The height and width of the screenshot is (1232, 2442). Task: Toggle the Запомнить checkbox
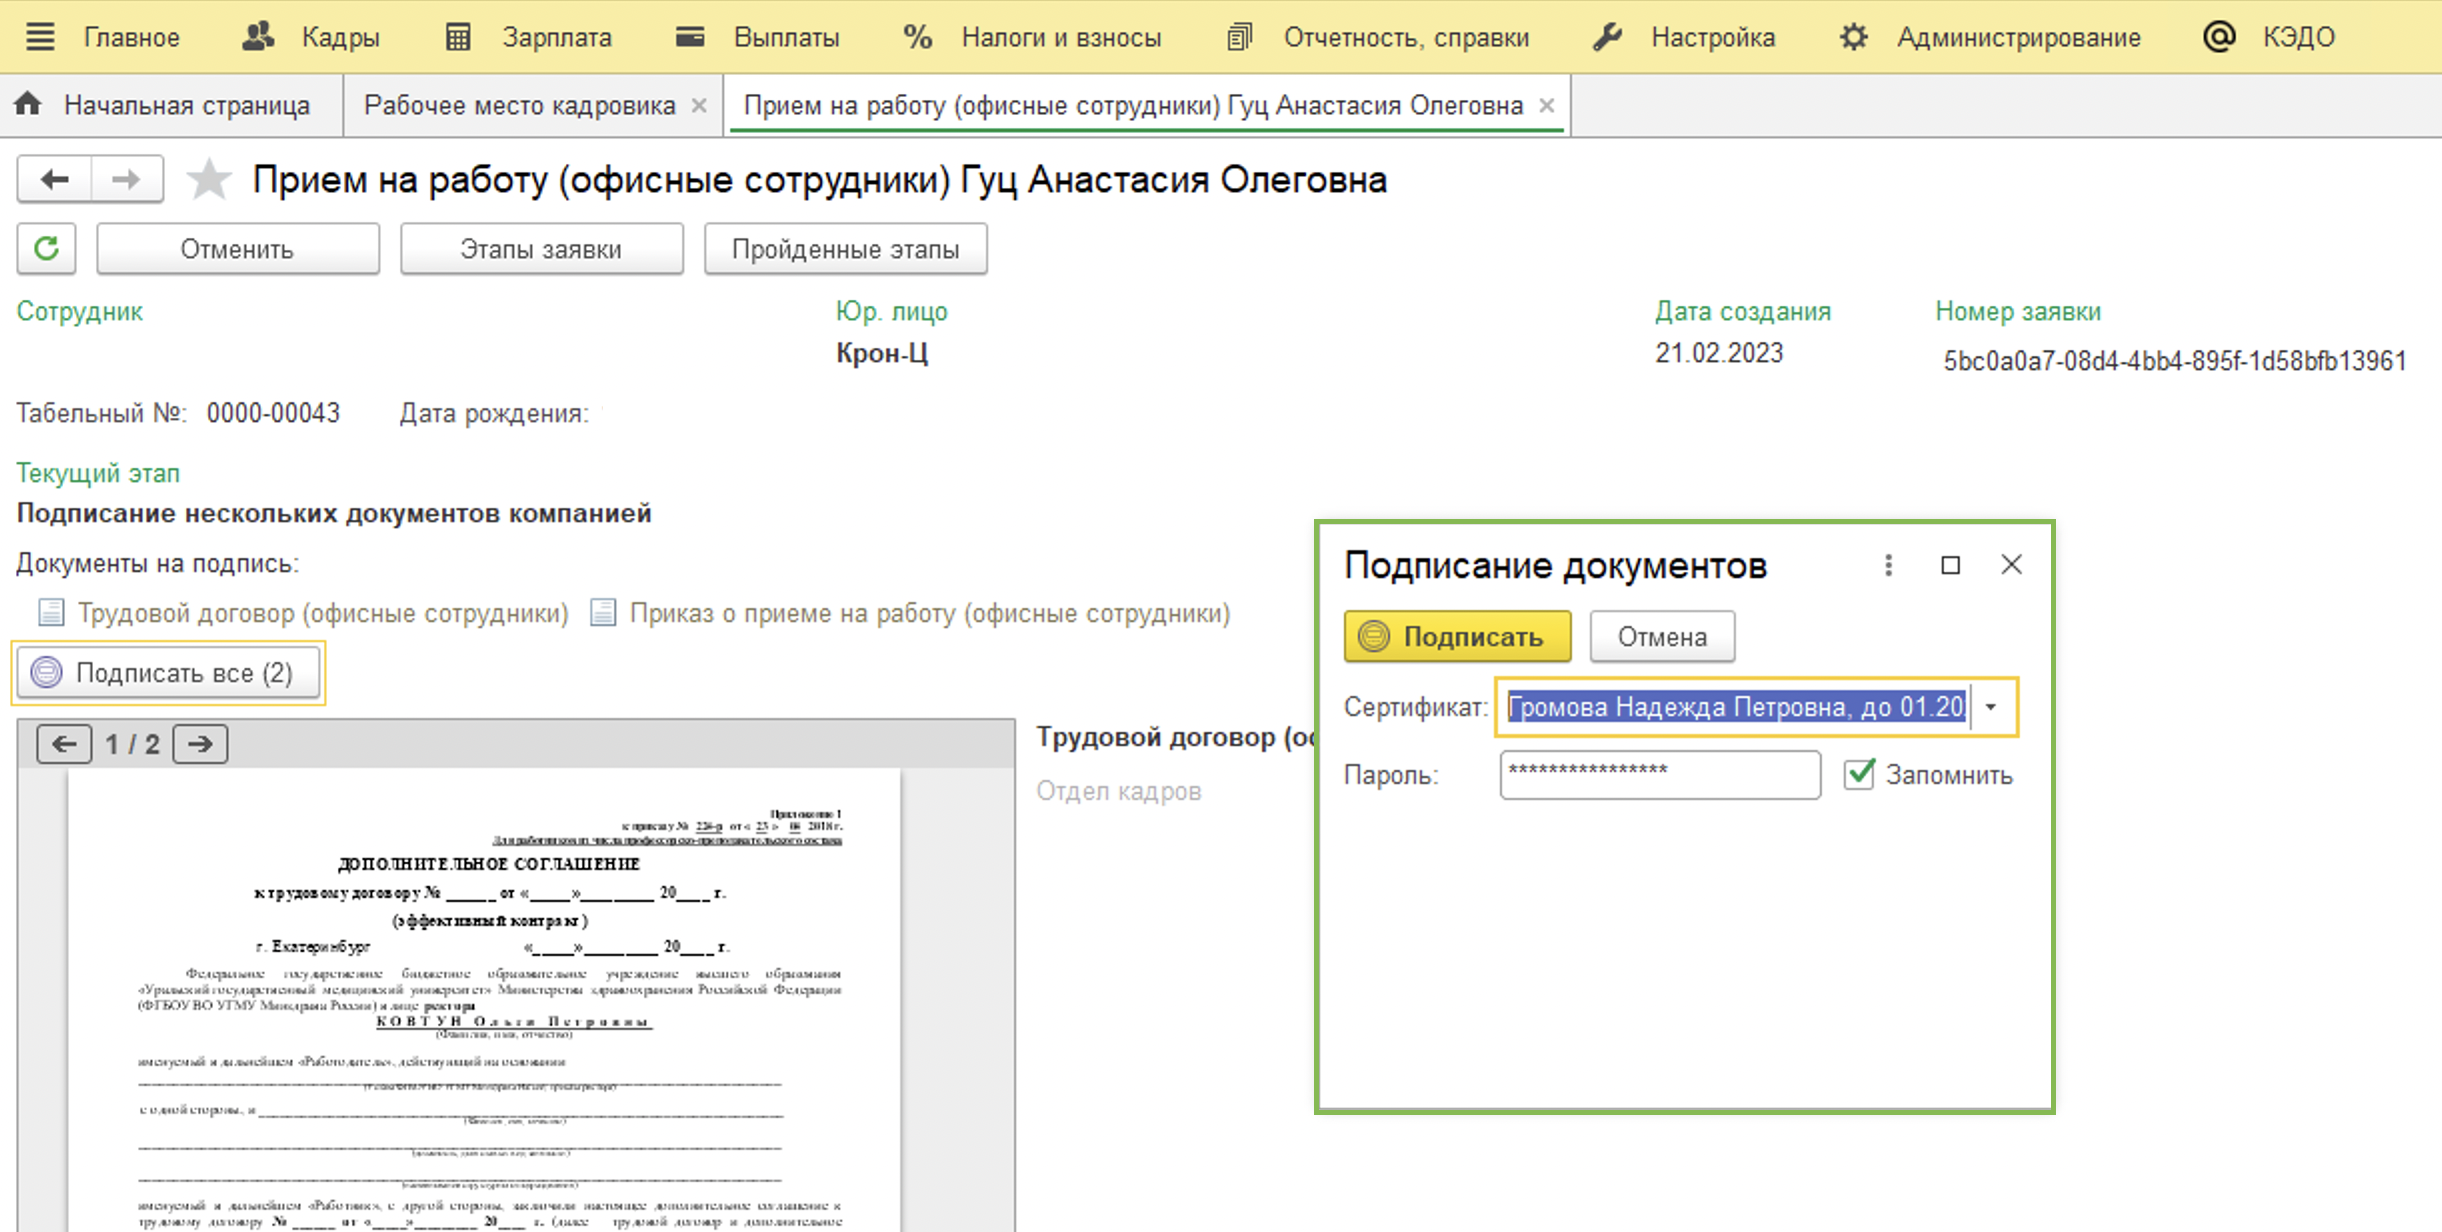point(1859,773)
